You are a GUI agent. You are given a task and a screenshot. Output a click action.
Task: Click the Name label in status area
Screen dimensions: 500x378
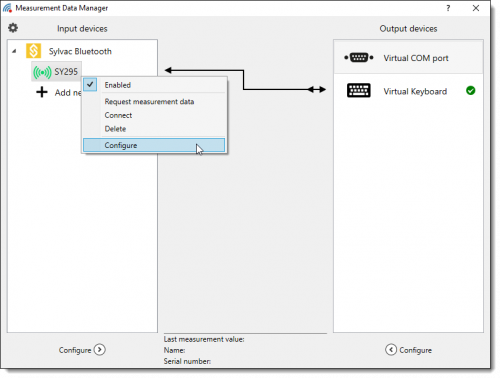click(x=174, y=350)
